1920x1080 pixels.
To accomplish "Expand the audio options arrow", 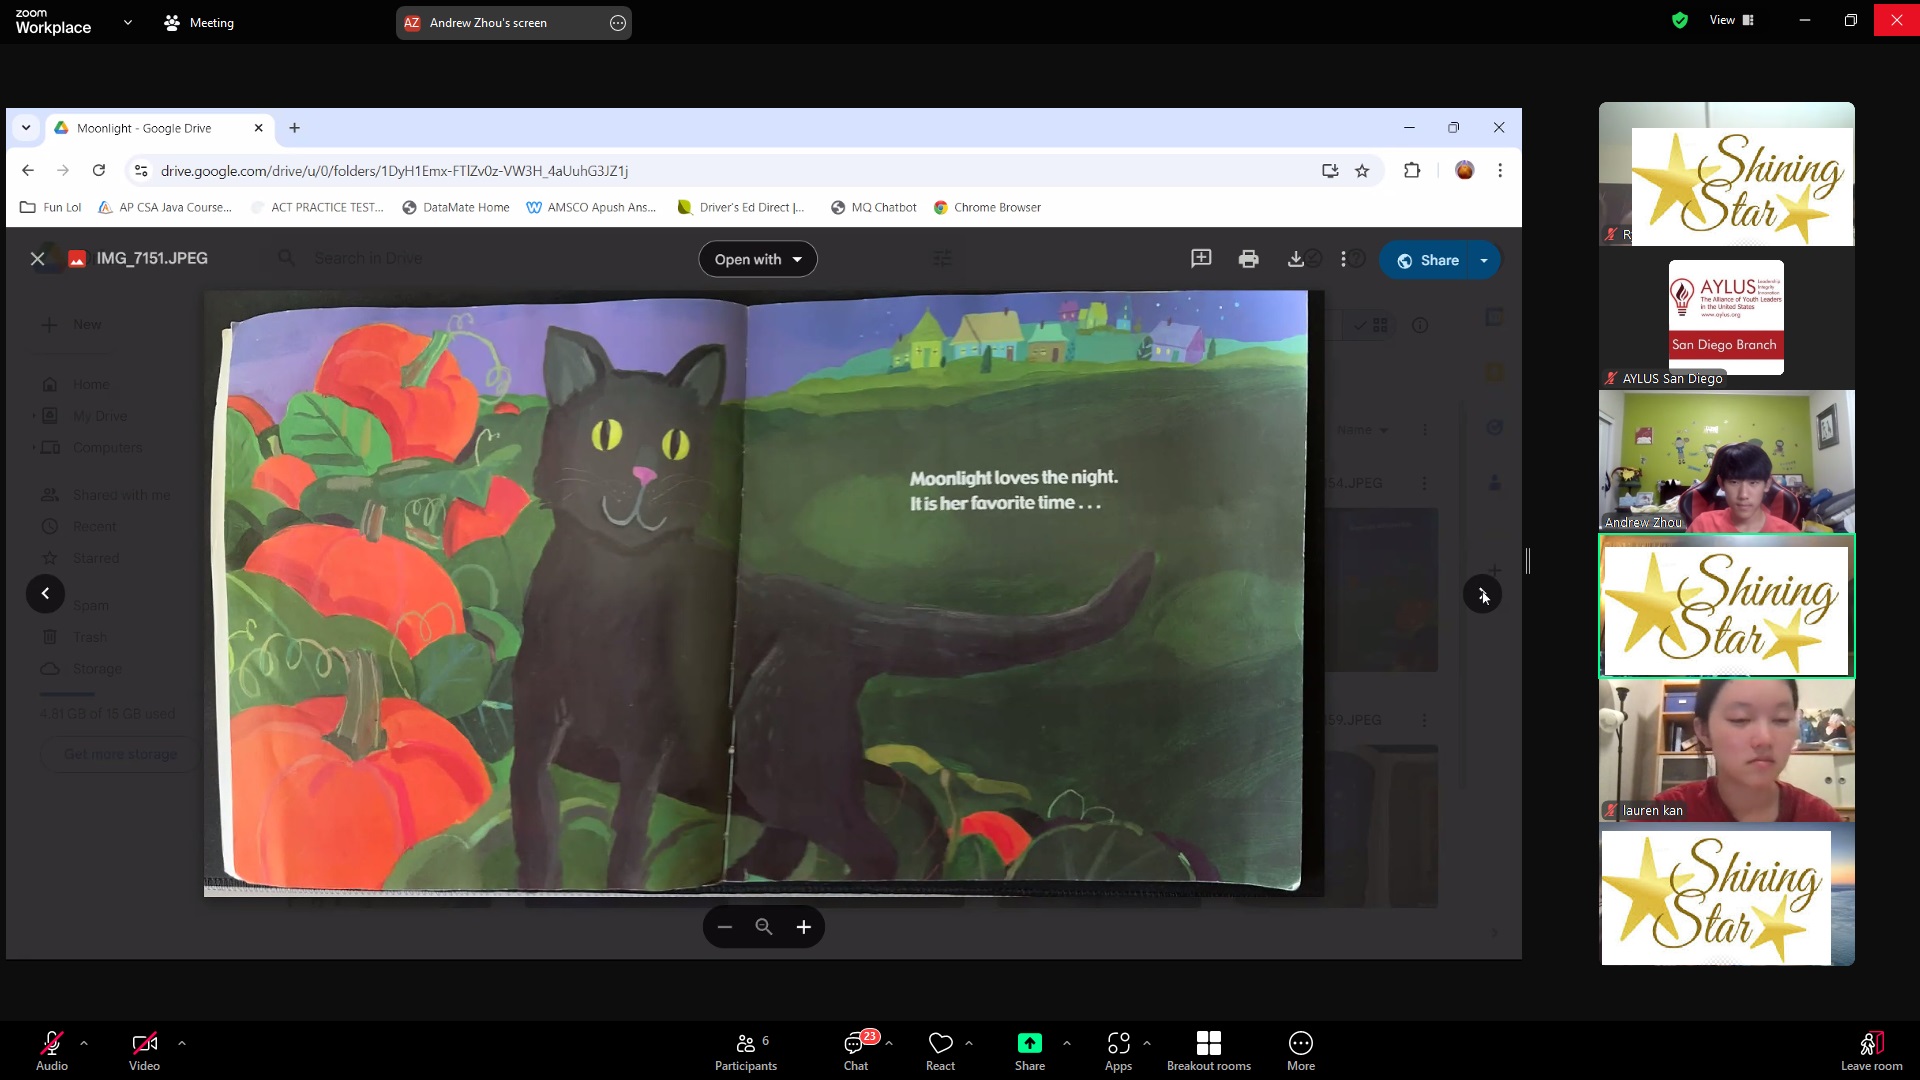I will tap(84, 1043).
